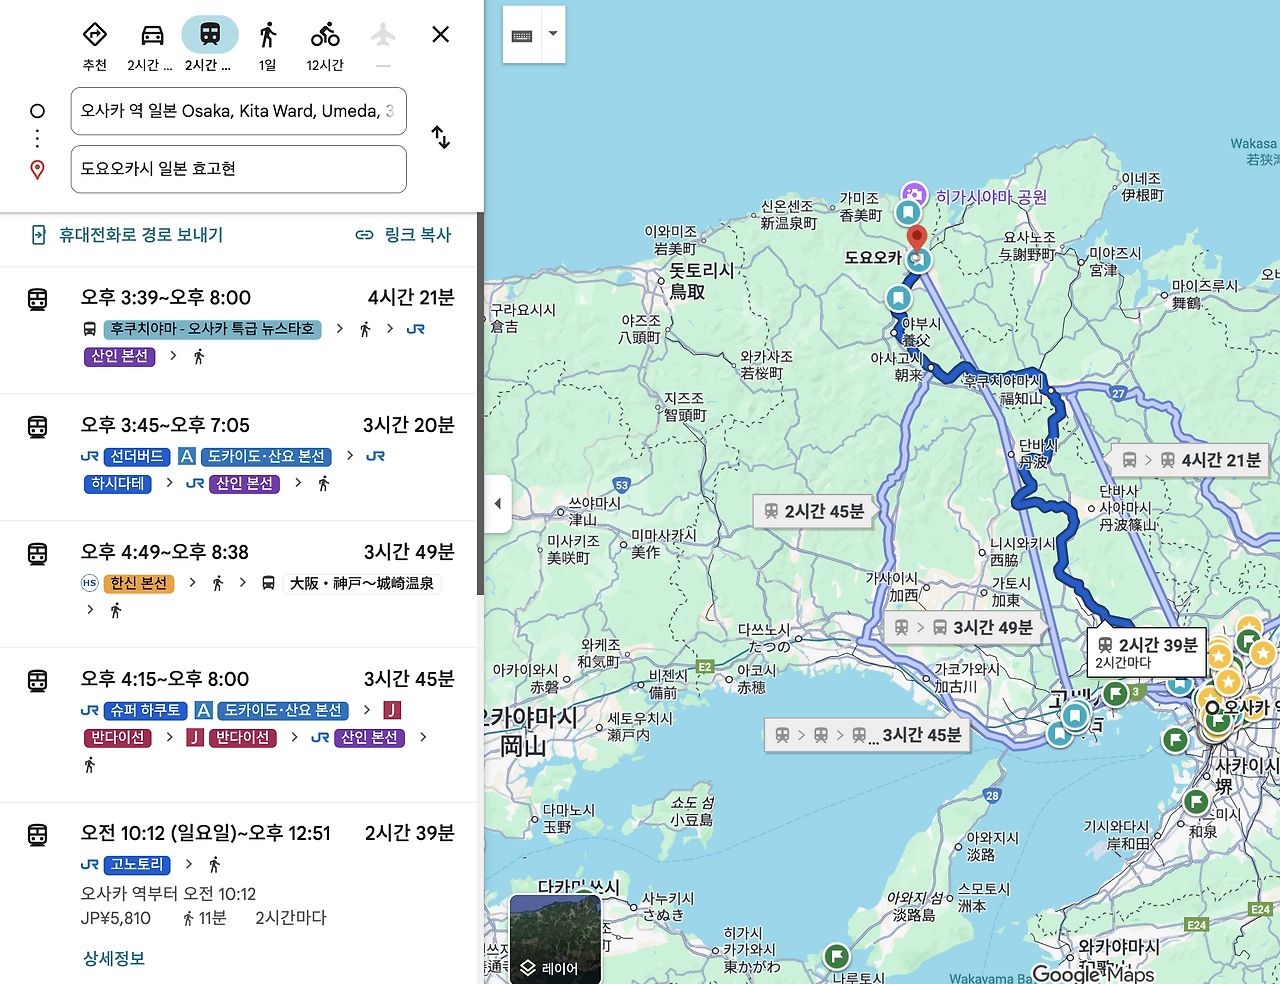Click the 고노토리 train badge
The width and height of the screenshot is (1280, 984).
138,865
